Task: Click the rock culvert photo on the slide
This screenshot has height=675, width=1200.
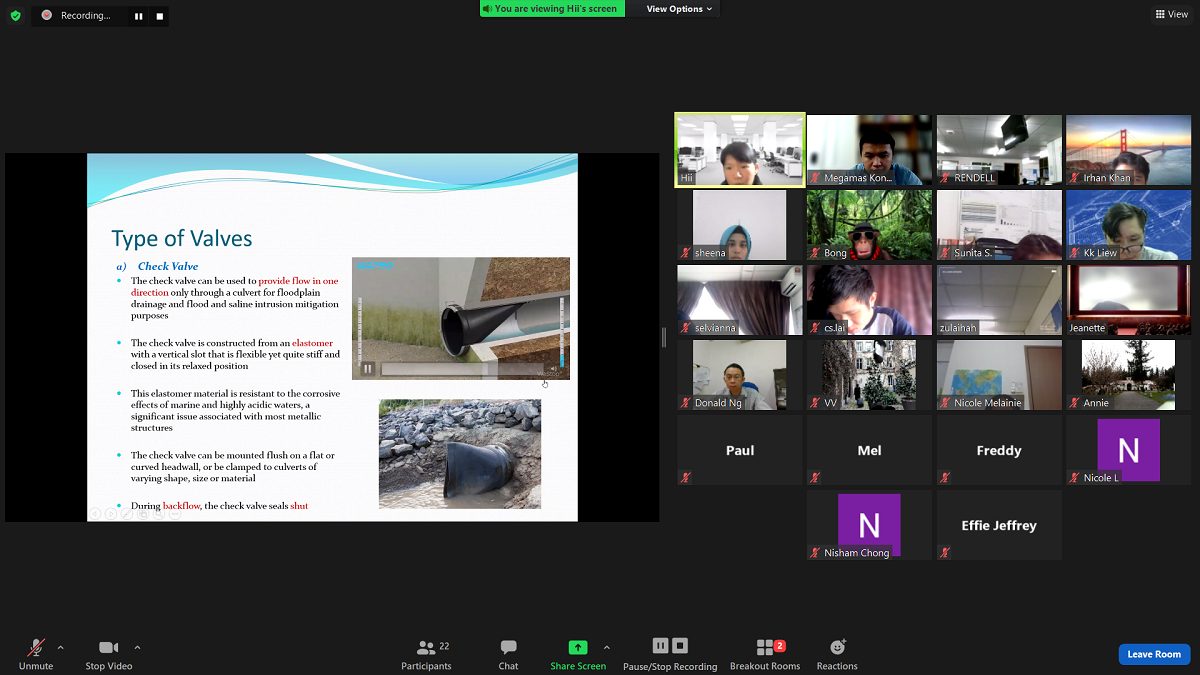Action: [x=460, y=454]
